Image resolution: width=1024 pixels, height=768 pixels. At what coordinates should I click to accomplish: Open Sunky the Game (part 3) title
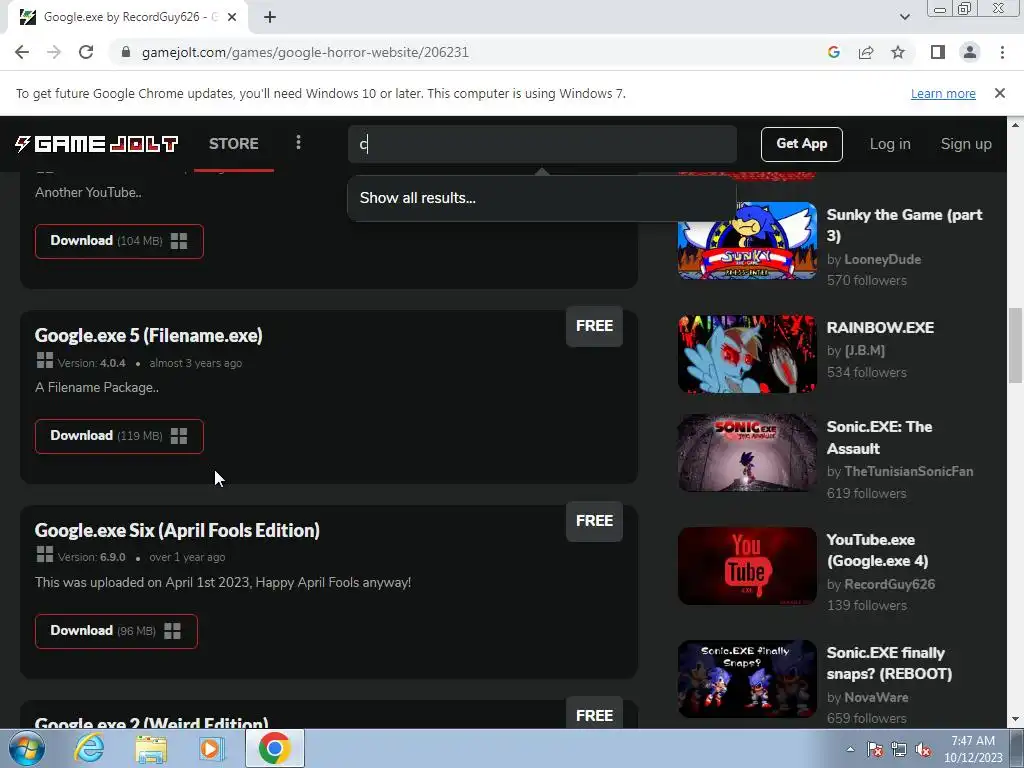904,225
